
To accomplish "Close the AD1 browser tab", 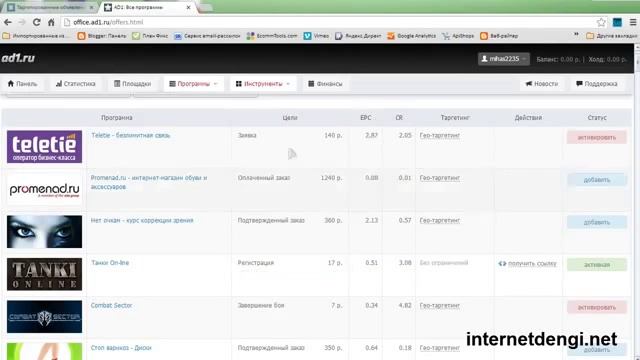I will (x=188, y=7).
